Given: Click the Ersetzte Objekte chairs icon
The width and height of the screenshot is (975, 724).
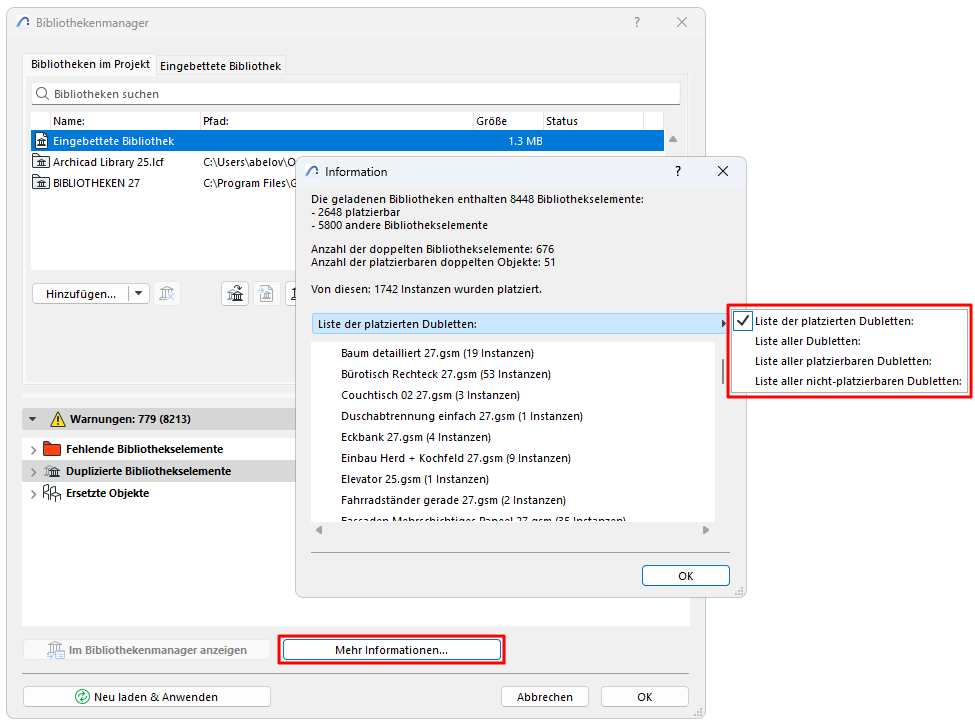Looking at the screenshot, I should point(52,493).
